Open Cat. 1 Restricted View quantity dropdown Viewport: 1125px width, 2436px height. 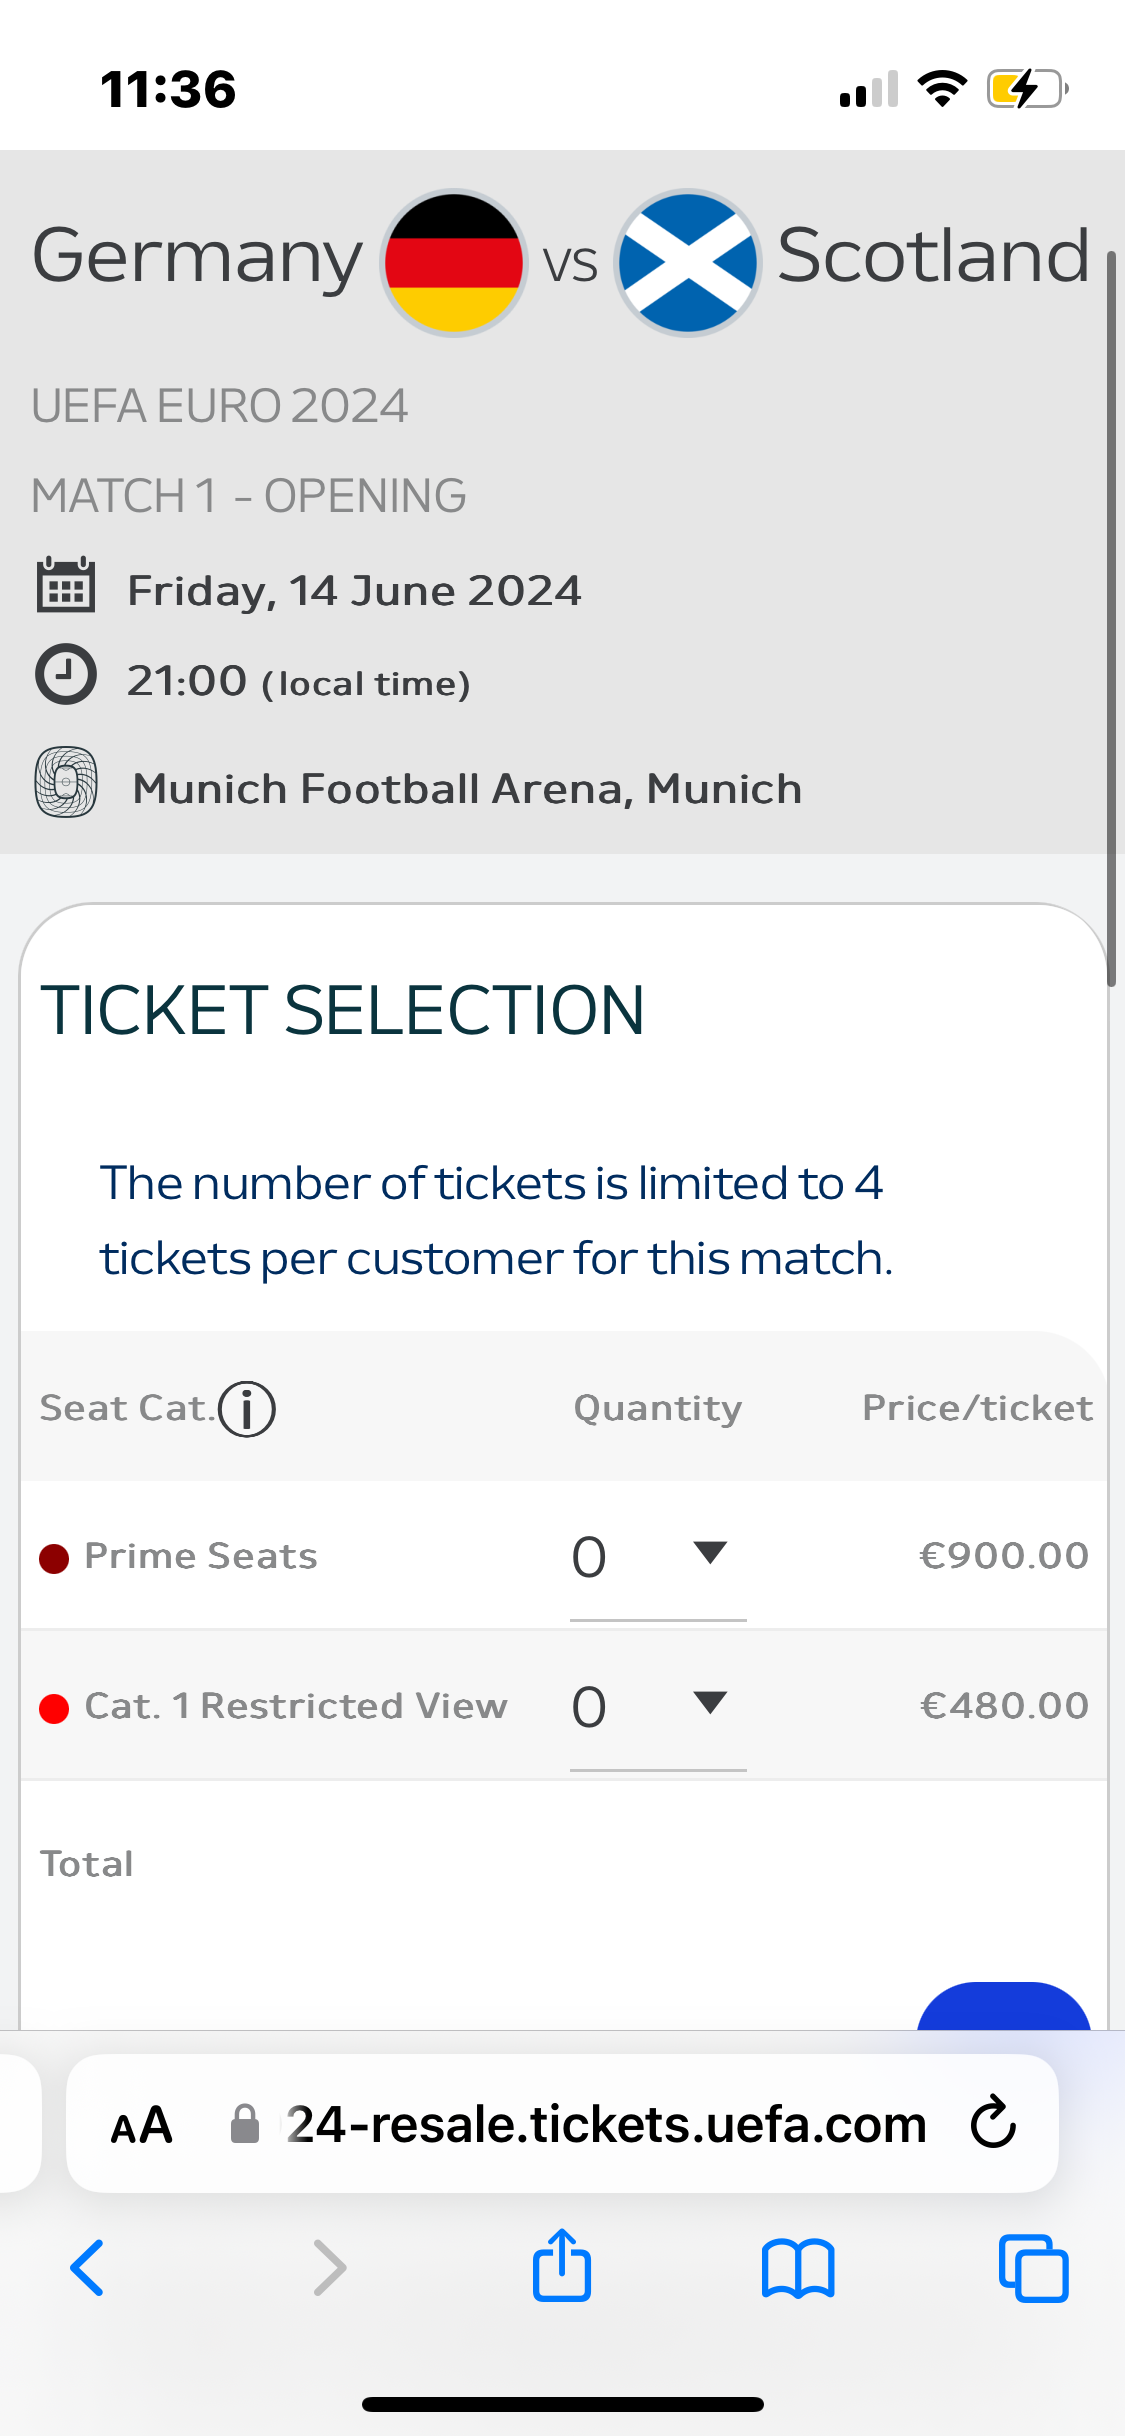[x=657, y=1706]
